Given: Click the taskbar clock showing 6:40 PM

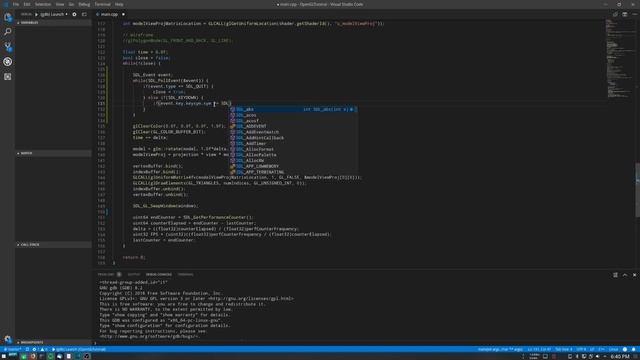Looking at the screenshot, I should click(x=620, y=356).
